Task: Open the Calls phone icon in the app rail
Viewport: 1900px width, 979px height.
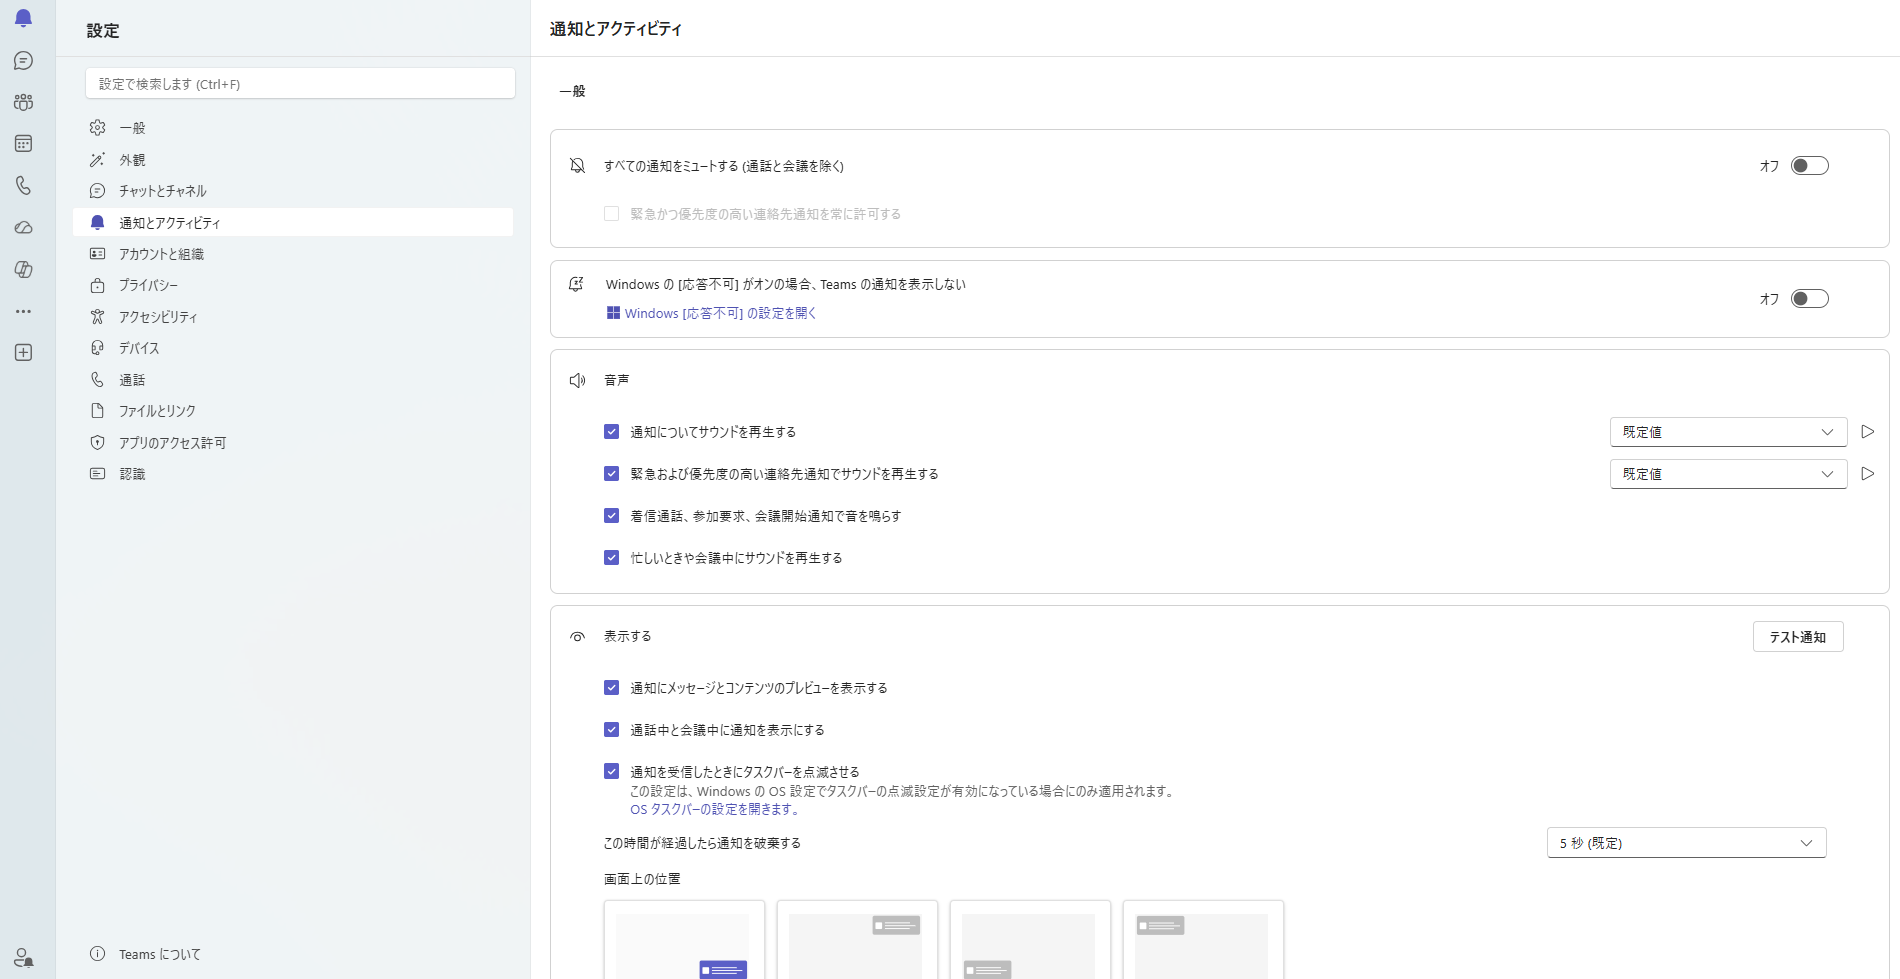Action: point(23,186)
